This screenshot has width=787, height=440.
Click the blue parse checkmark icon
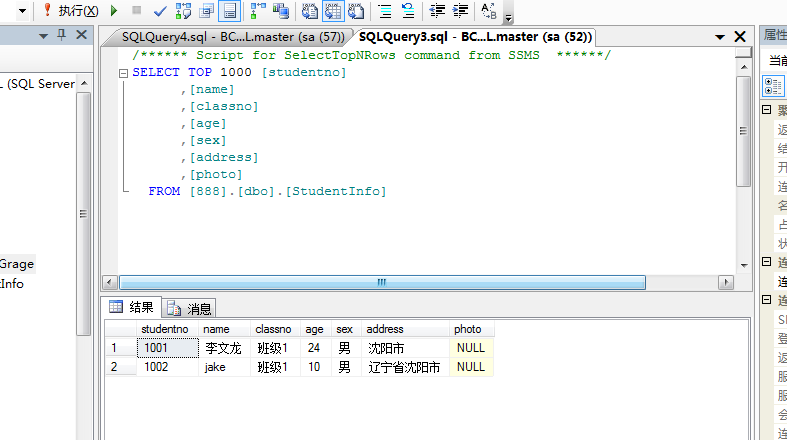tap(160, 11)
